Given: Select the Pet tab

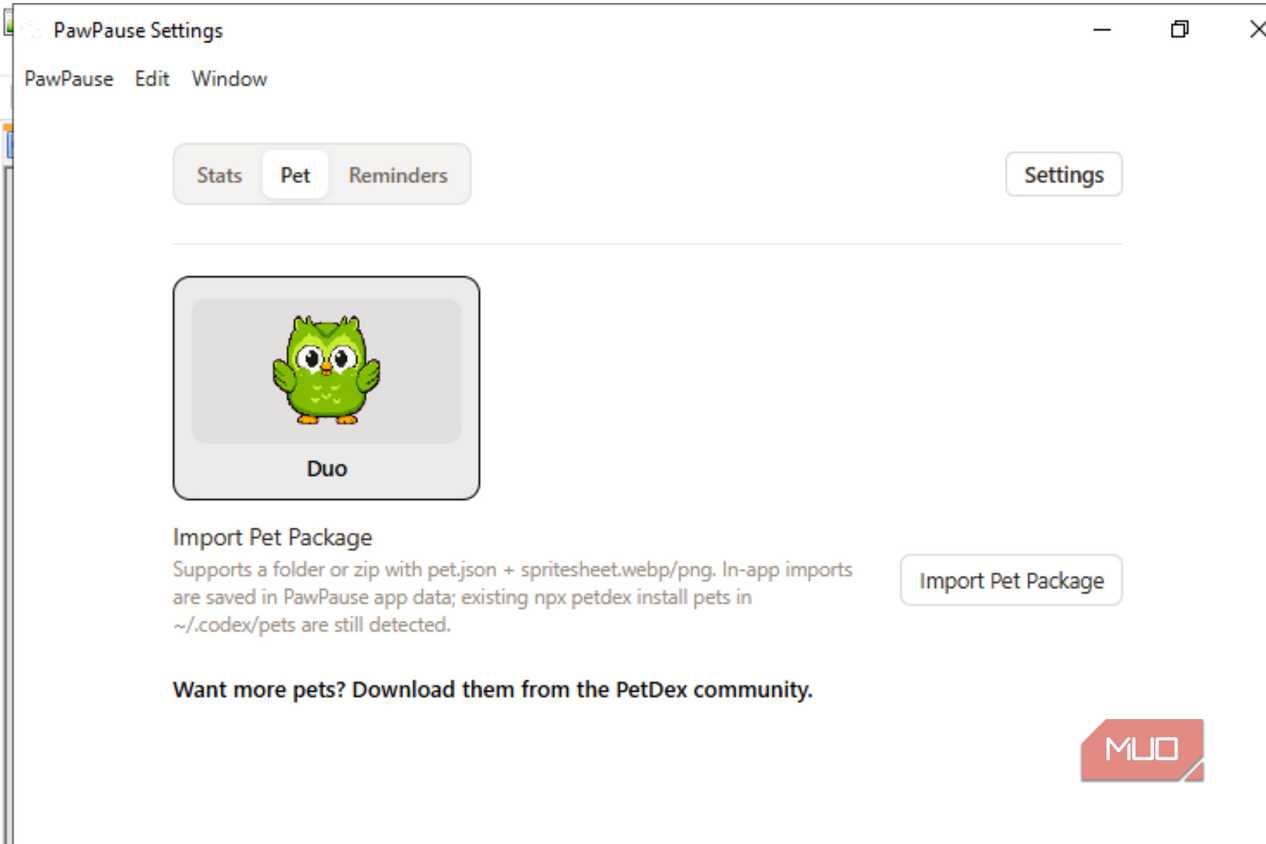Looking at the screenshot, I should click(x=295, y=175).
